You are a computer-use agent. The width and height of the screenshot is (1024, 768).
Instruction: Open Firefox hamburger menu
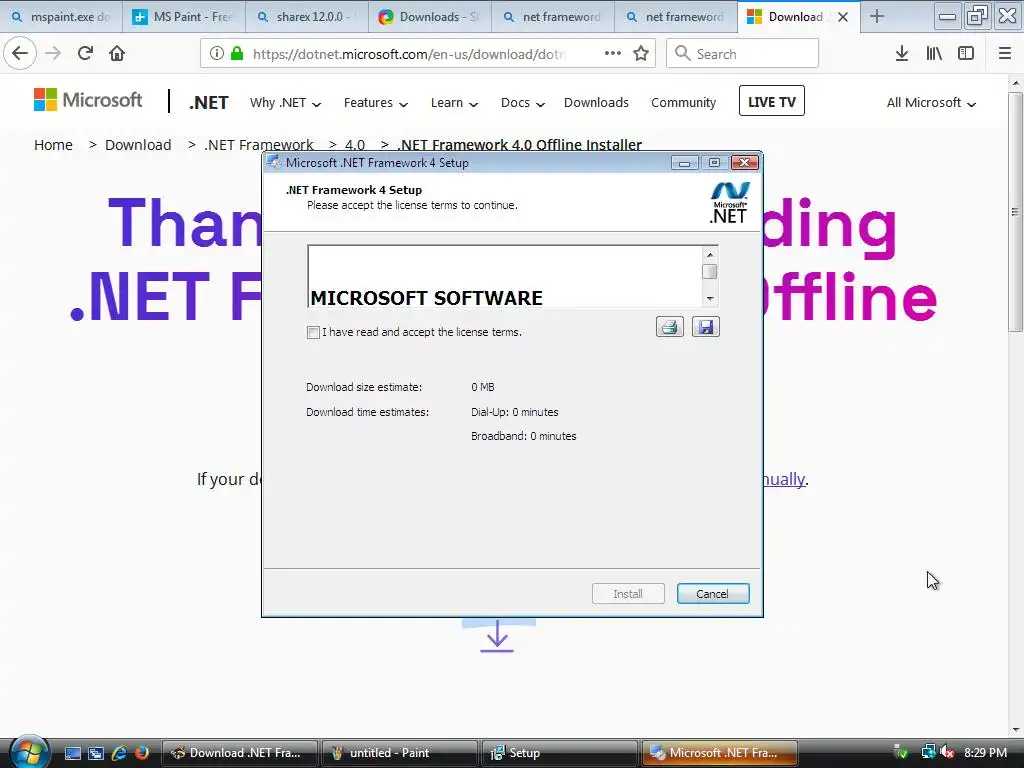1004,54
